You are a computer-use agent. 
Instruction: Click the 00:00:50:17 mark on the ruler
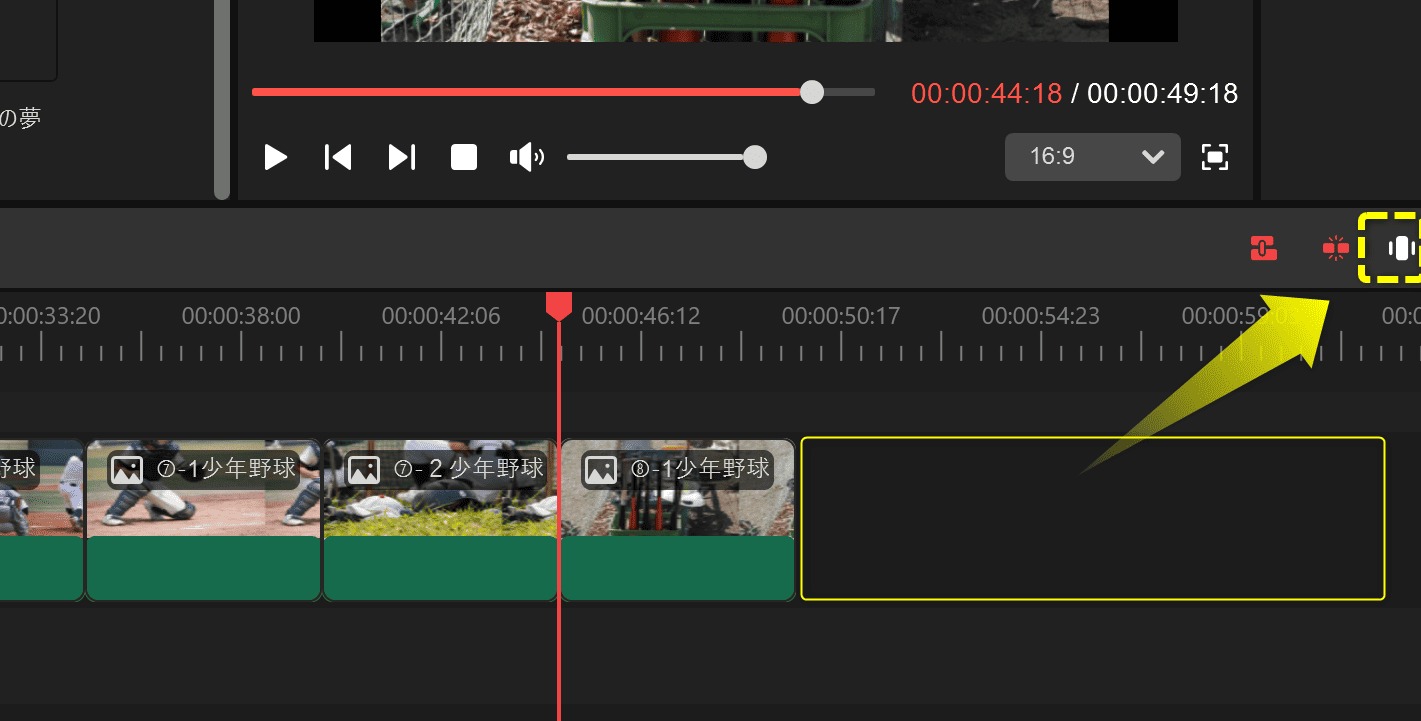coord(841,316)
